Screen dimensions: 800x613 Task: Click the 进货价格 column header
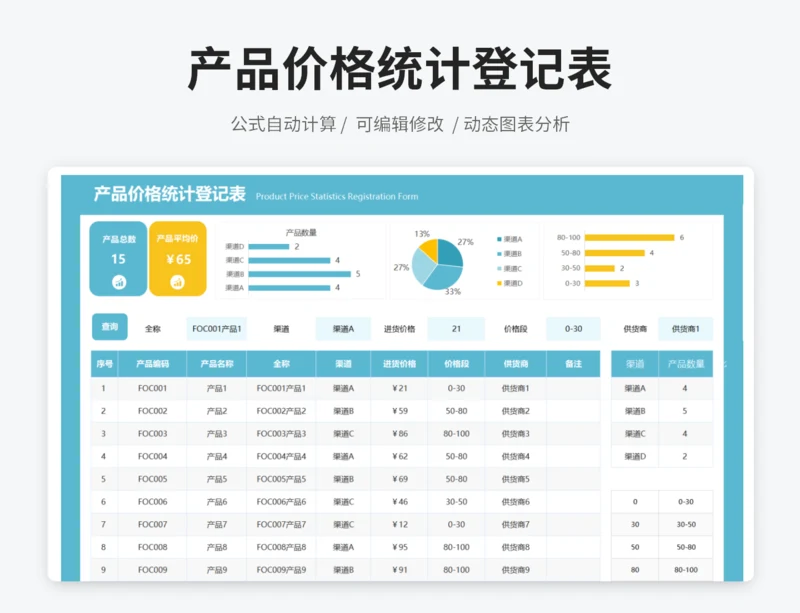399,364
